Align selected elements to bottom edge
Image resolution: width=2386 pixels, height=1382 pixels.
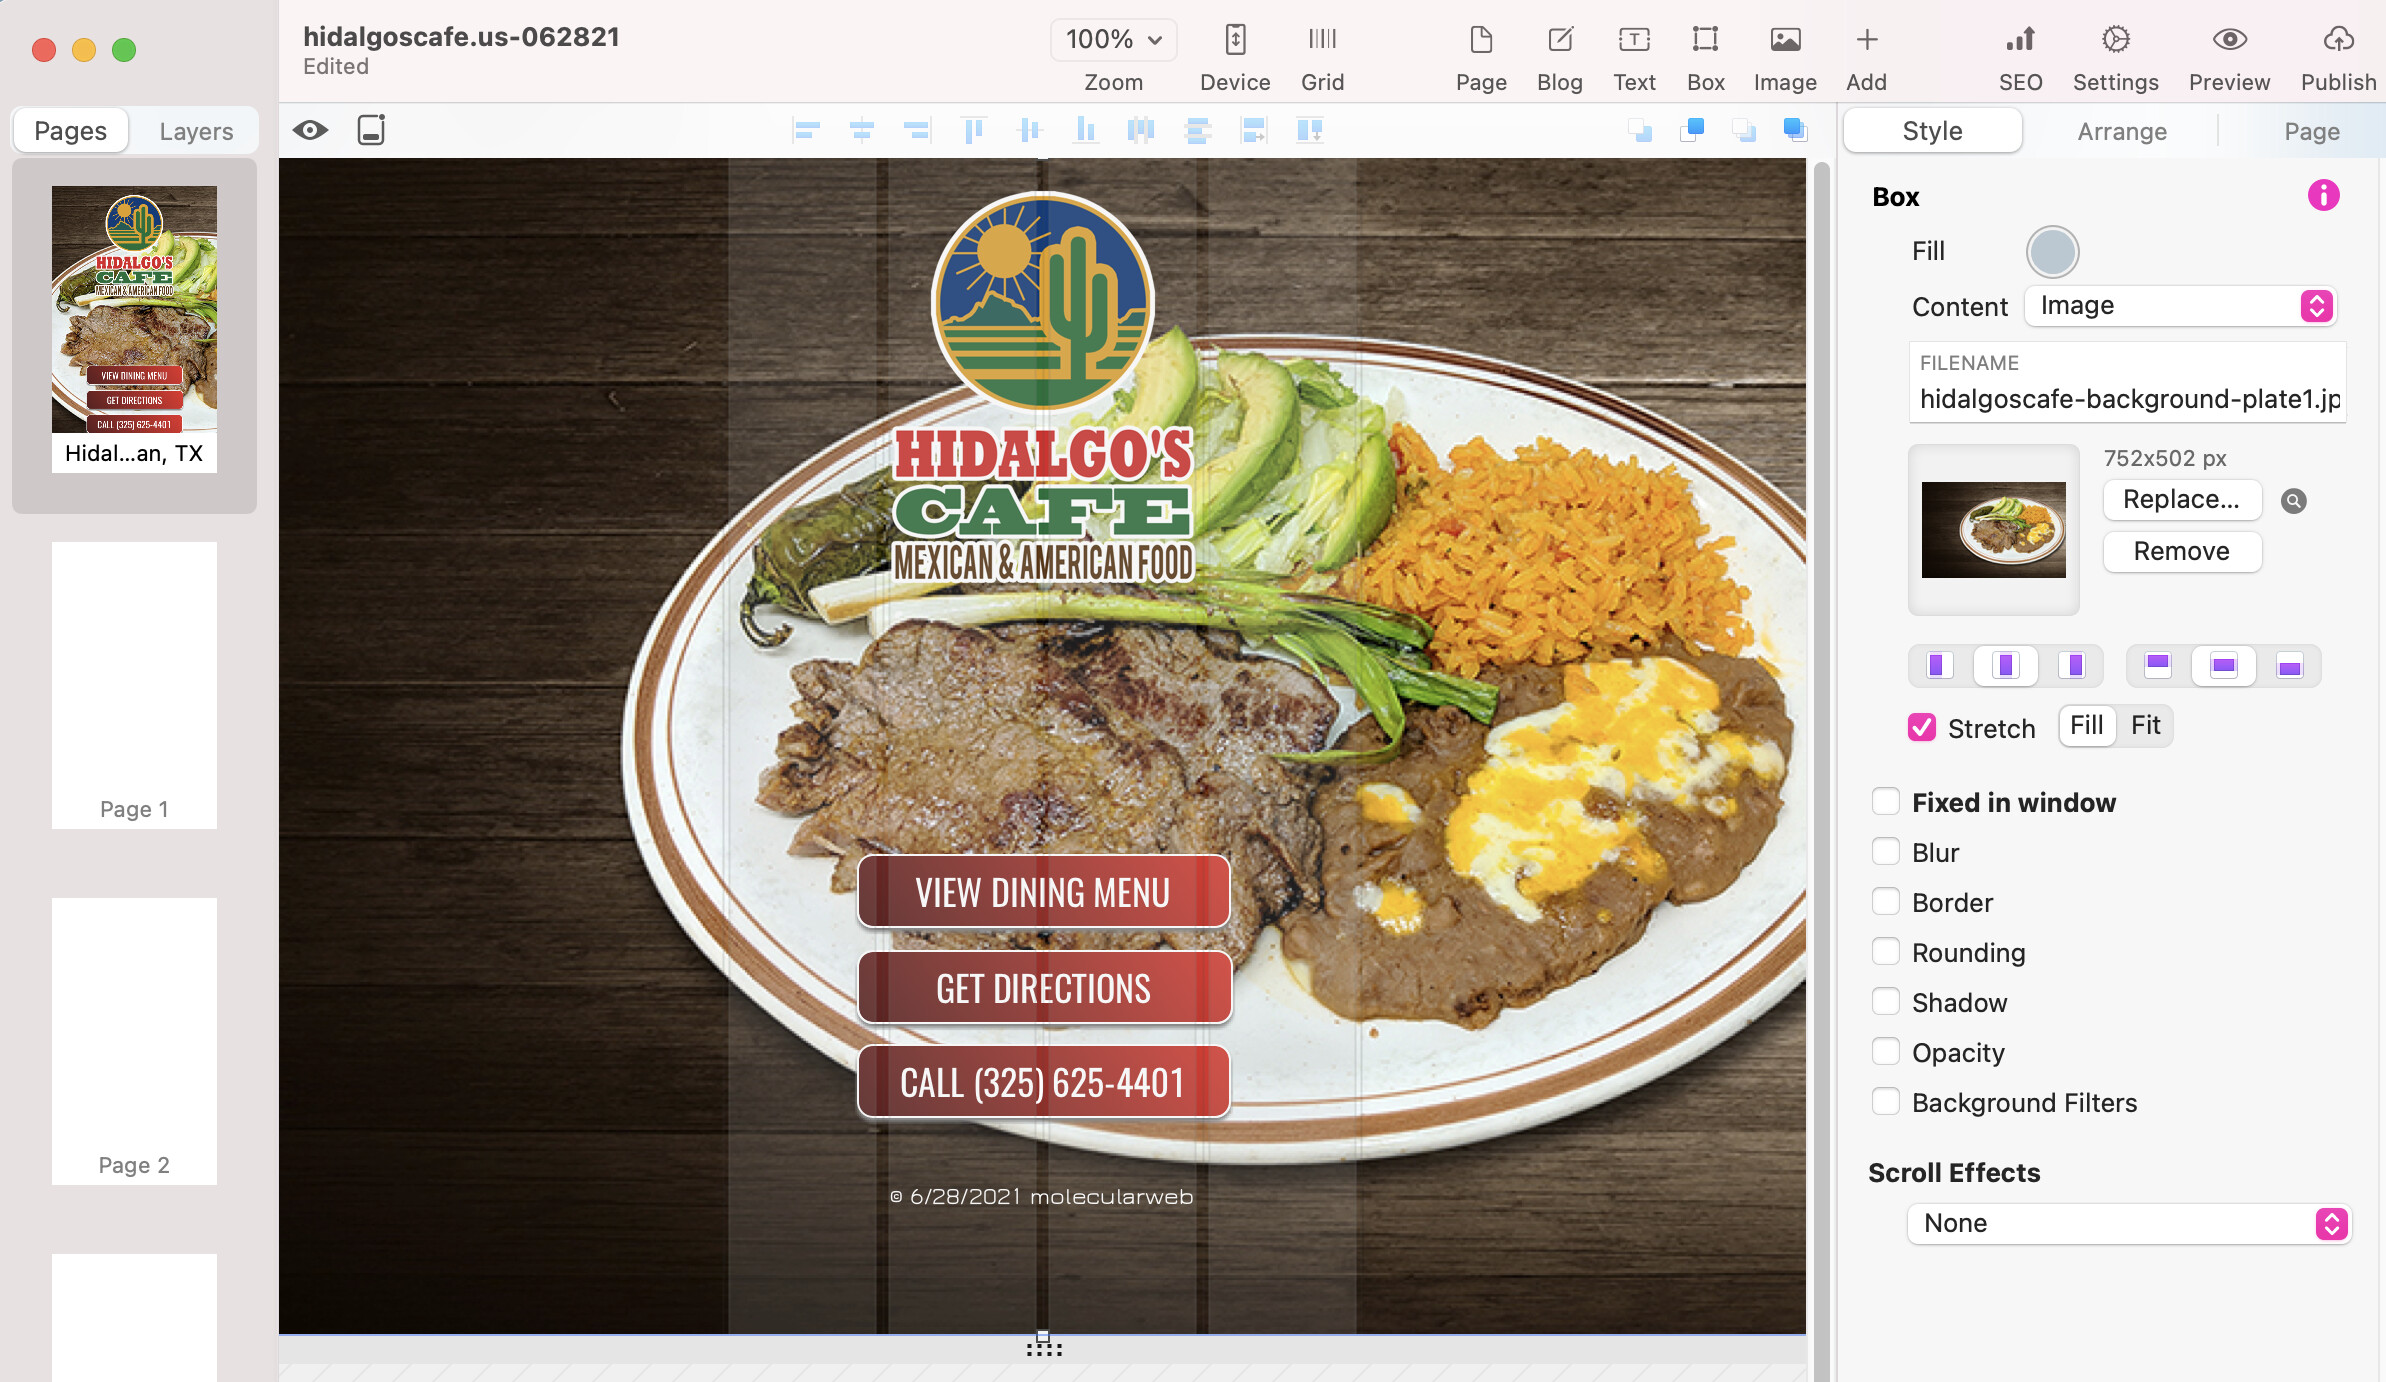point(1085,130)
